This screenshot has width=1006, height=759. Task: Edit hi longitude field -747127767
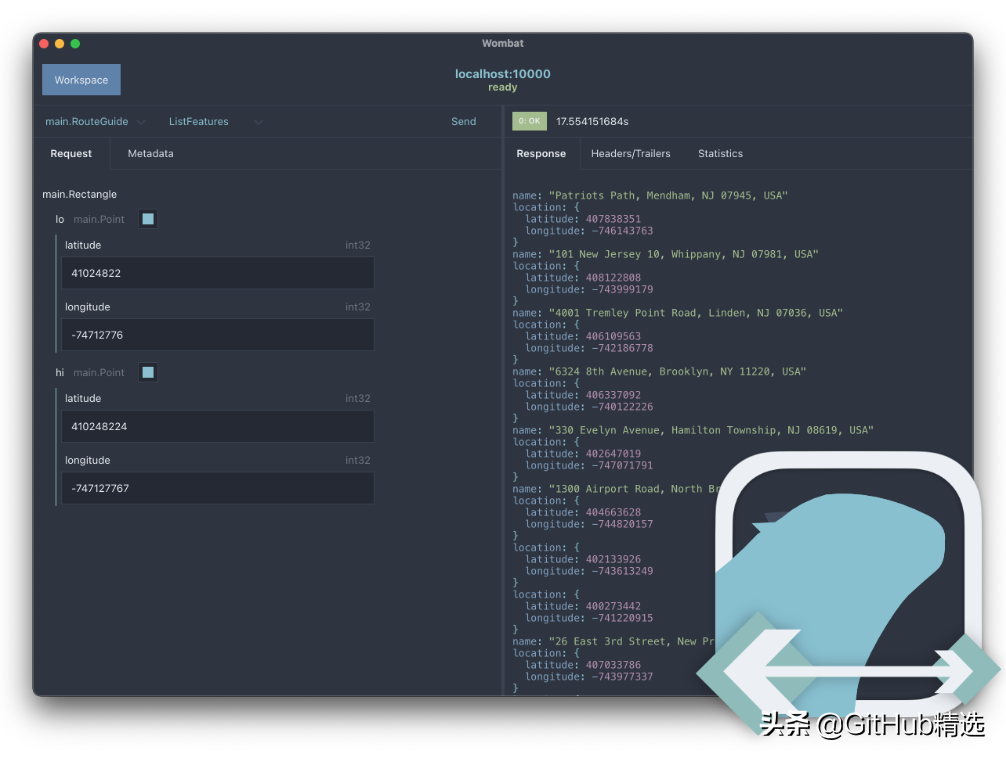click(217, 488)
